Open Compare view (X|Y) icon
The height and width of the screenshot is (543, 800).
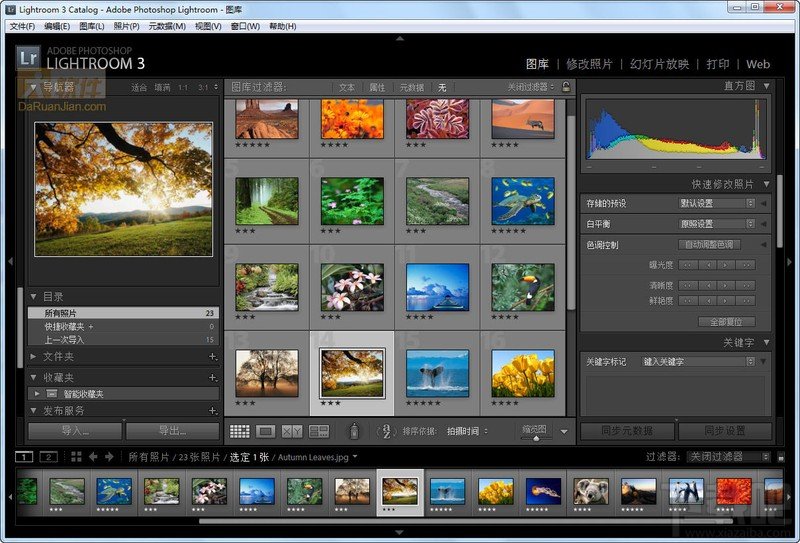point(292,431)
